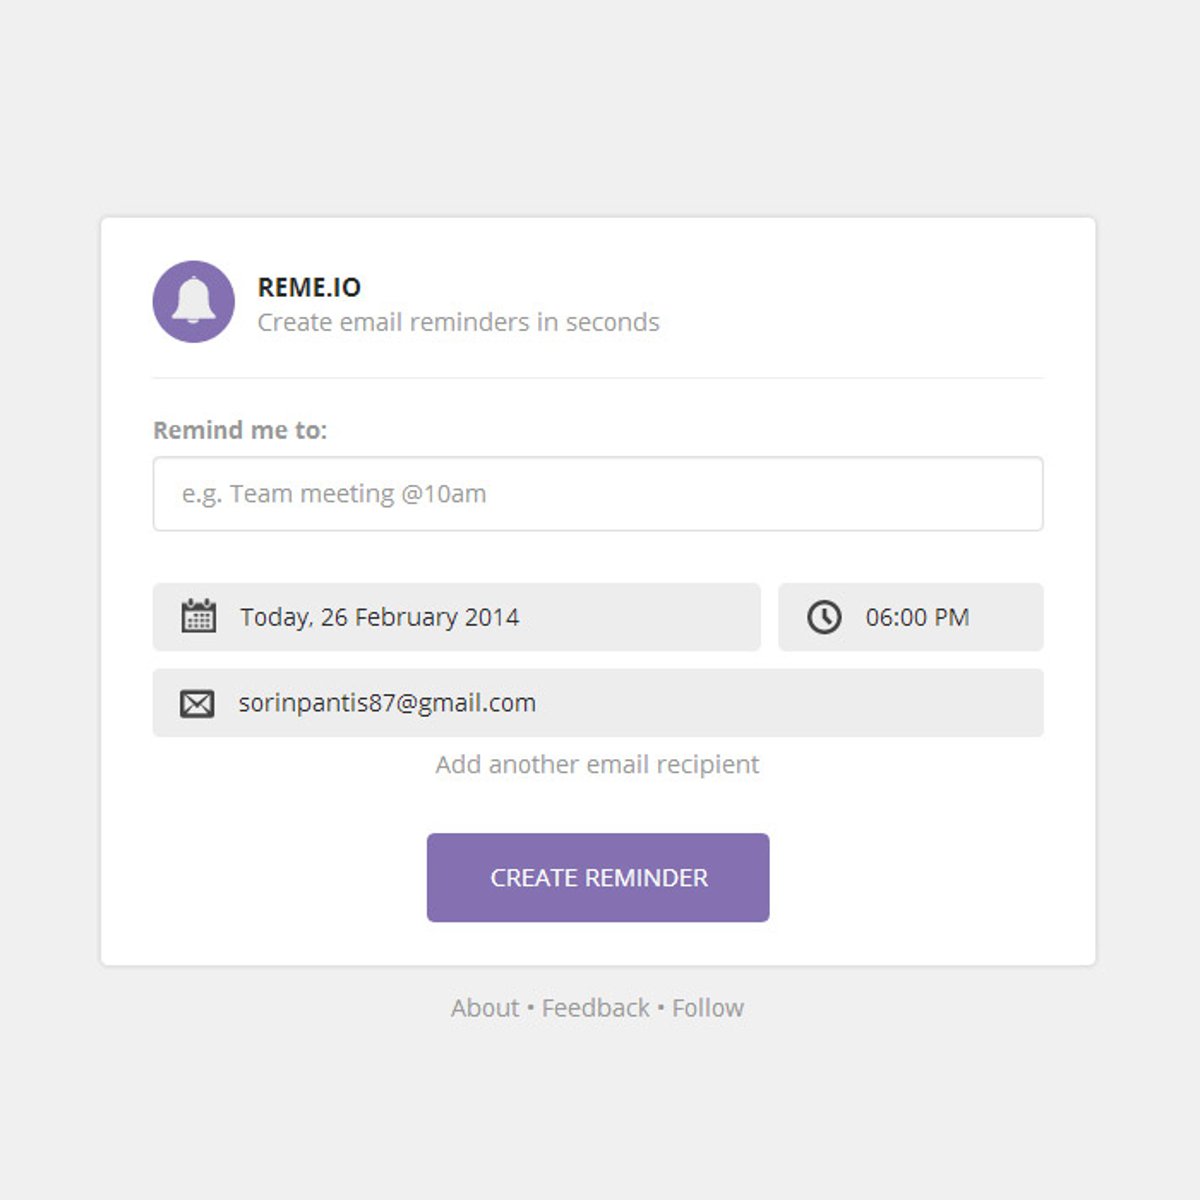Click the purple bell logo icon

point(193,301)
